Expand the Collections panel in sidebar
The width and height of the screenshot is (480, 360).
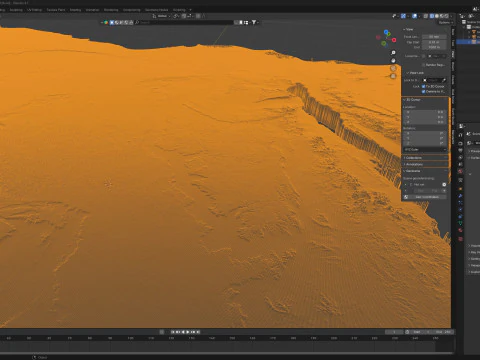tap(425, 158)
